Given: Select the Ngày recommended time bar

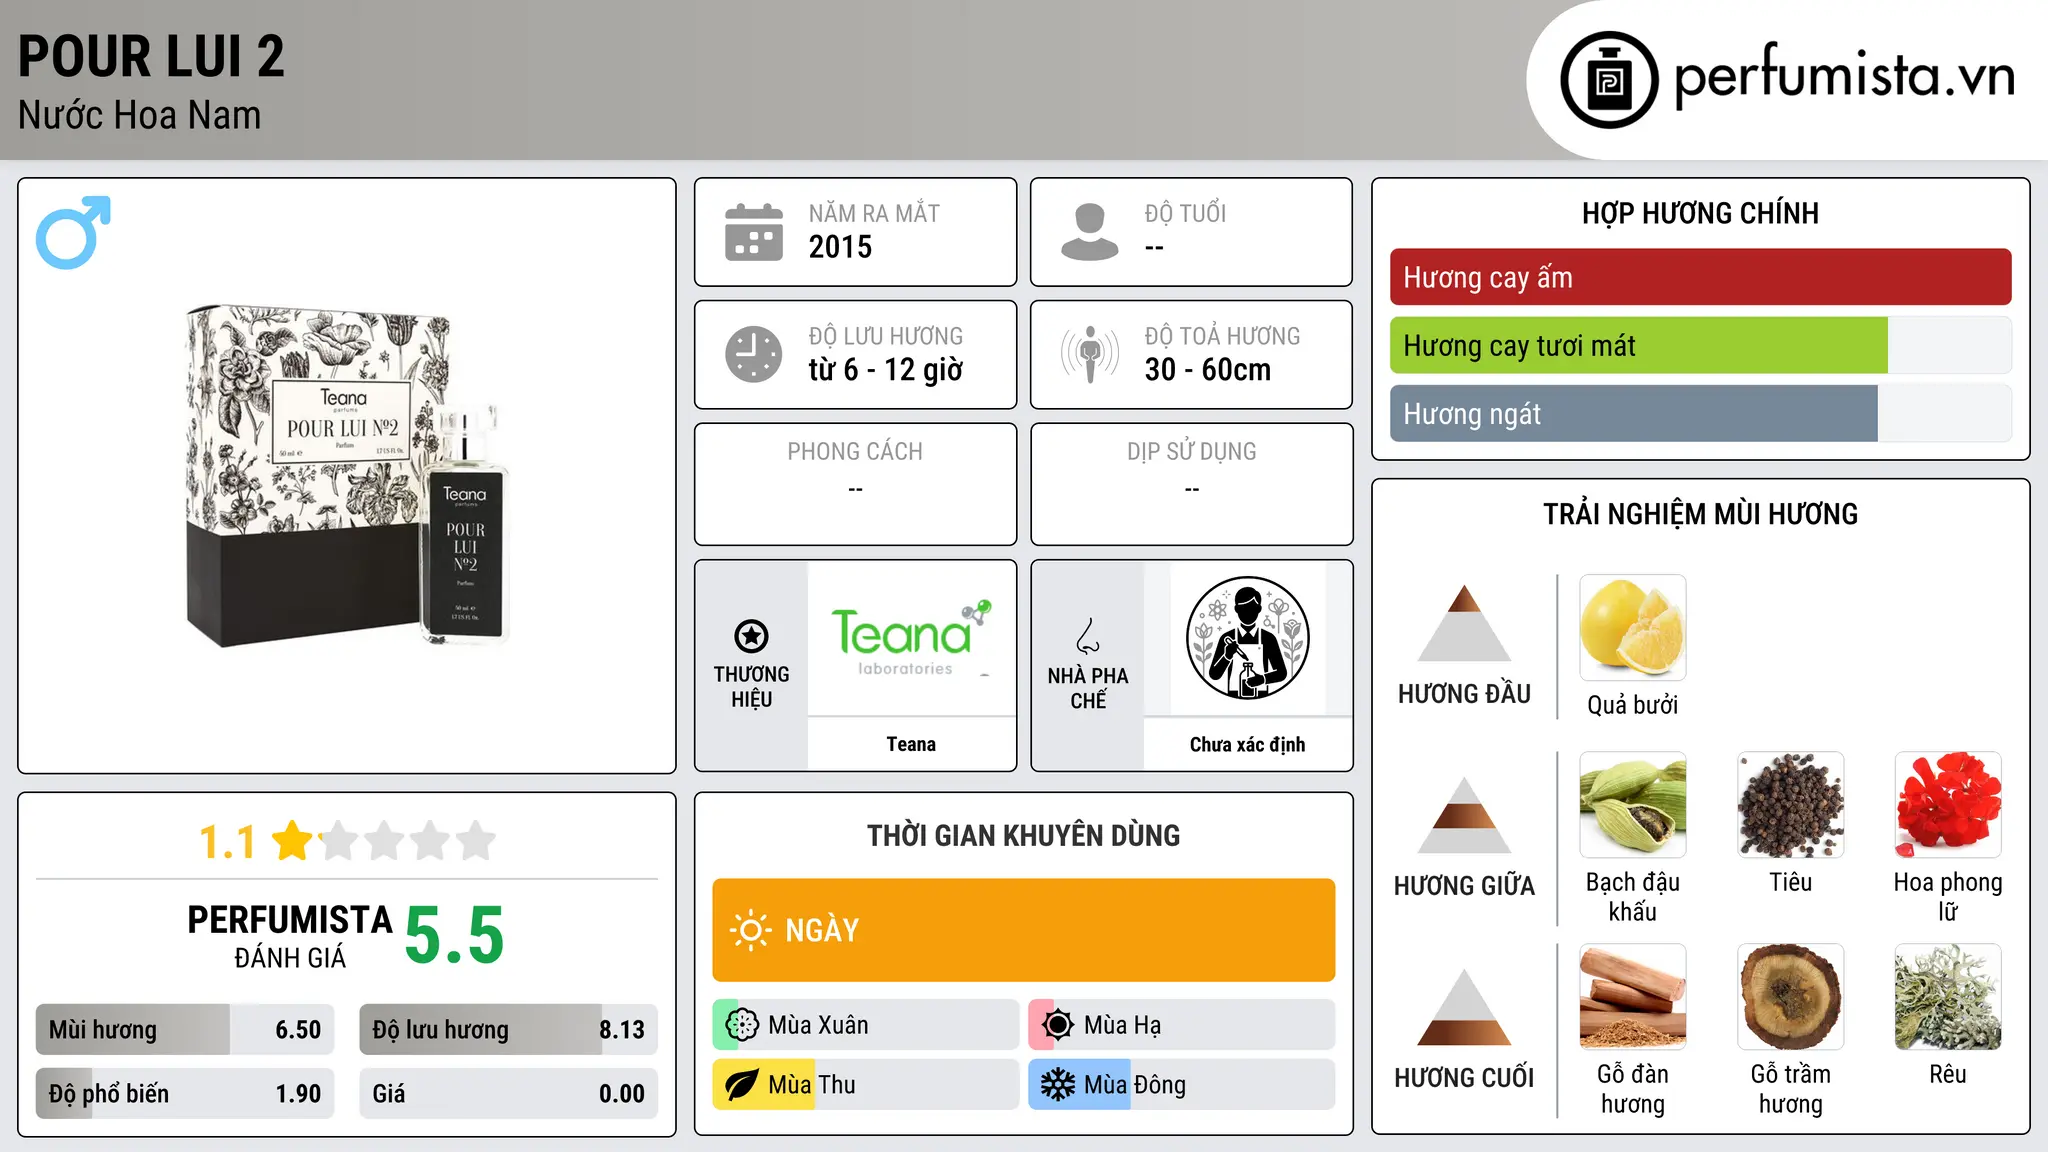Looking at the screenshot, I should (x=1024, y=930).
